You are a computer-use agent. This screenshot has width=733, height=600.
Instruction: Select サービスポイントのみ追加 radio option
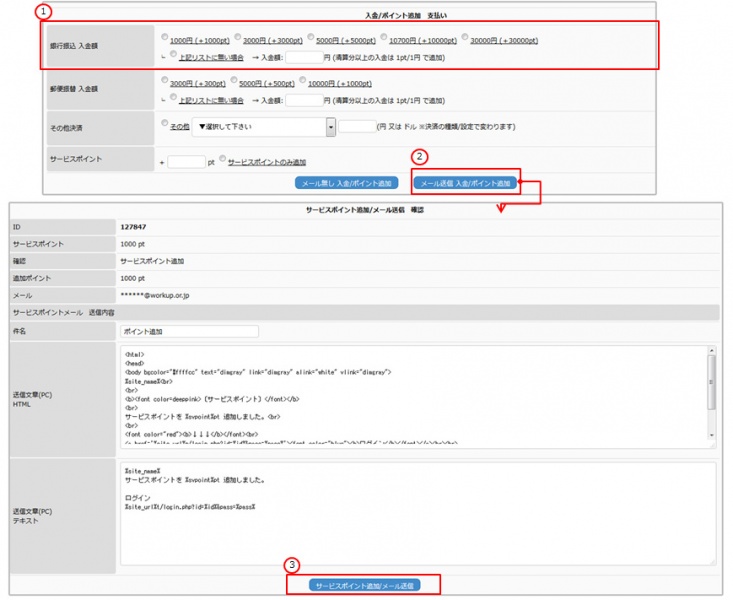223,161
